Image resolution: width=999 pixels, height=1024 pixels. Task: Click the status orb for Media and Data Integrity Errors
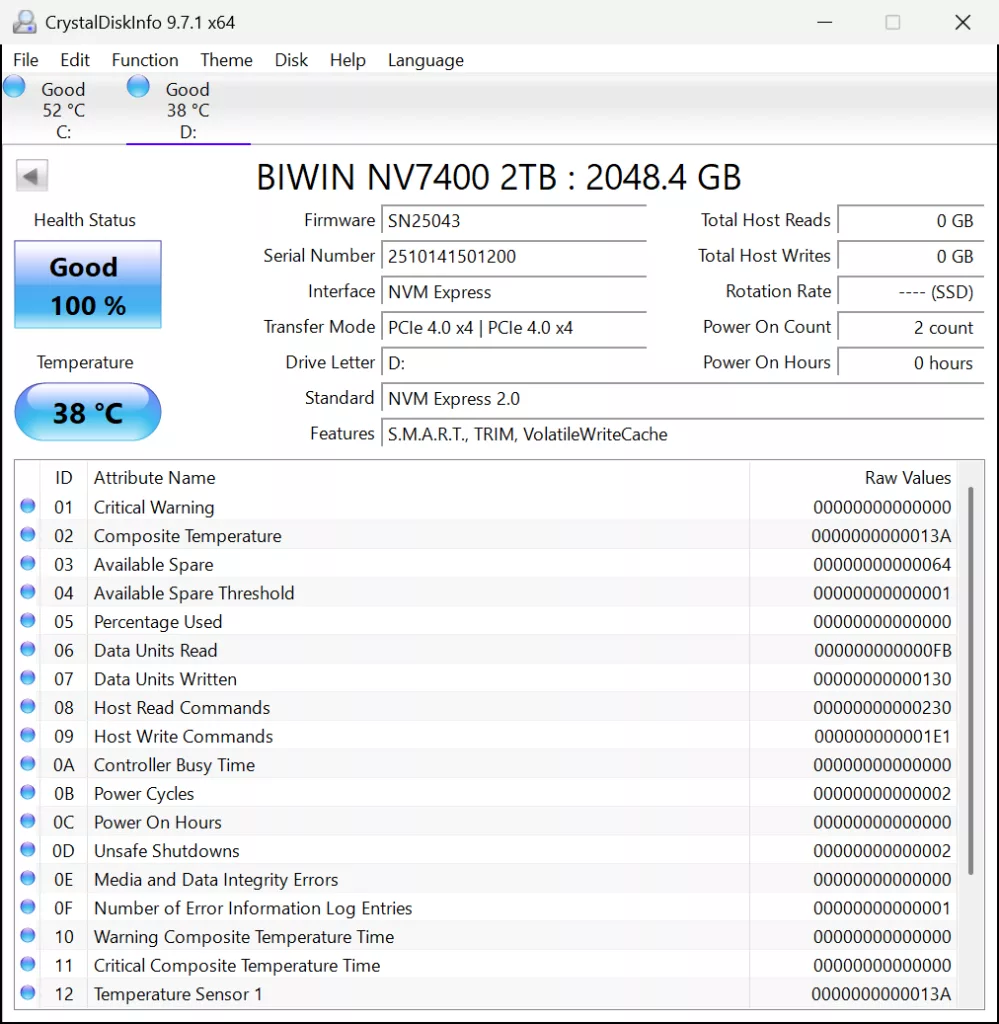click(27, 878)
